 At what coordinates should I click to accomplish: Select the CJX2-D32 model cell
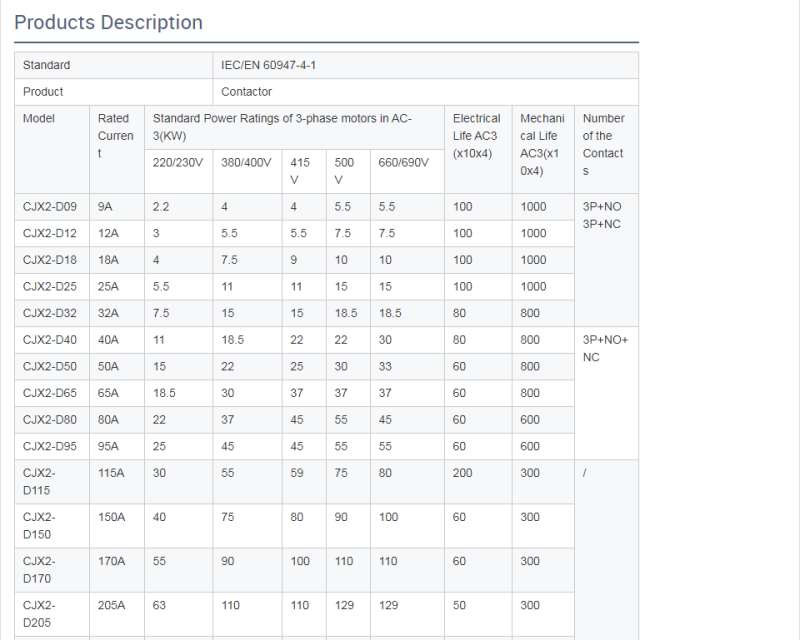pos(50,313)
